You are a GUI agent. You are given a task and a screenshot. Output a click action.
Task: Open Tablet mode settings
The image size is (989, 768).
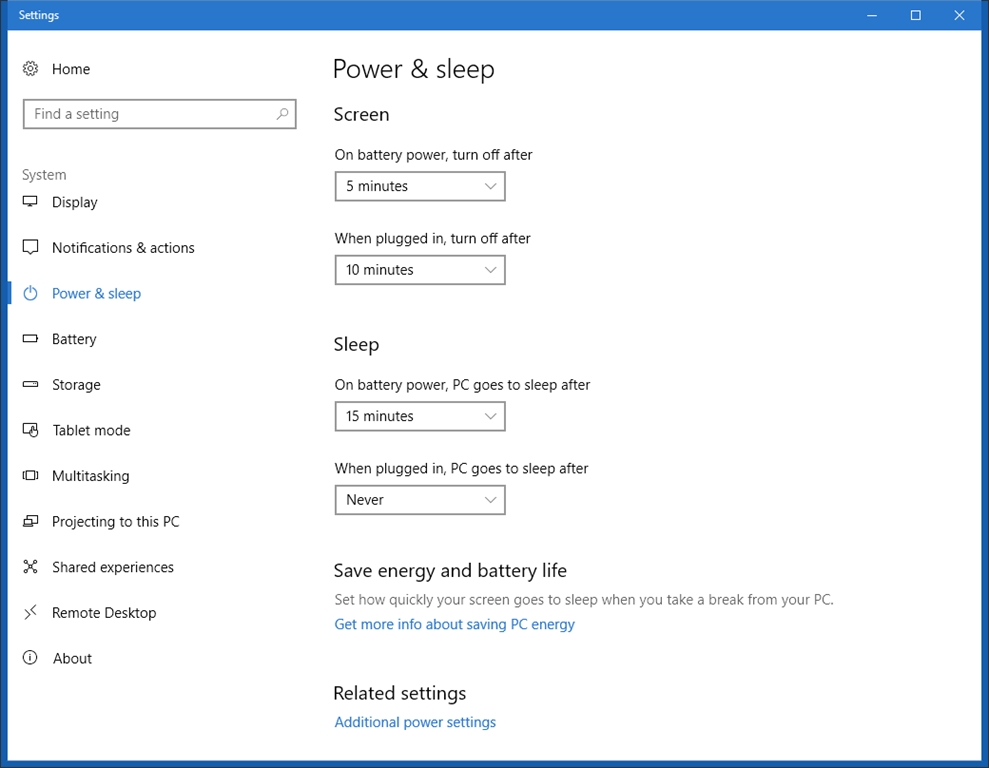(x=30, y=430)
